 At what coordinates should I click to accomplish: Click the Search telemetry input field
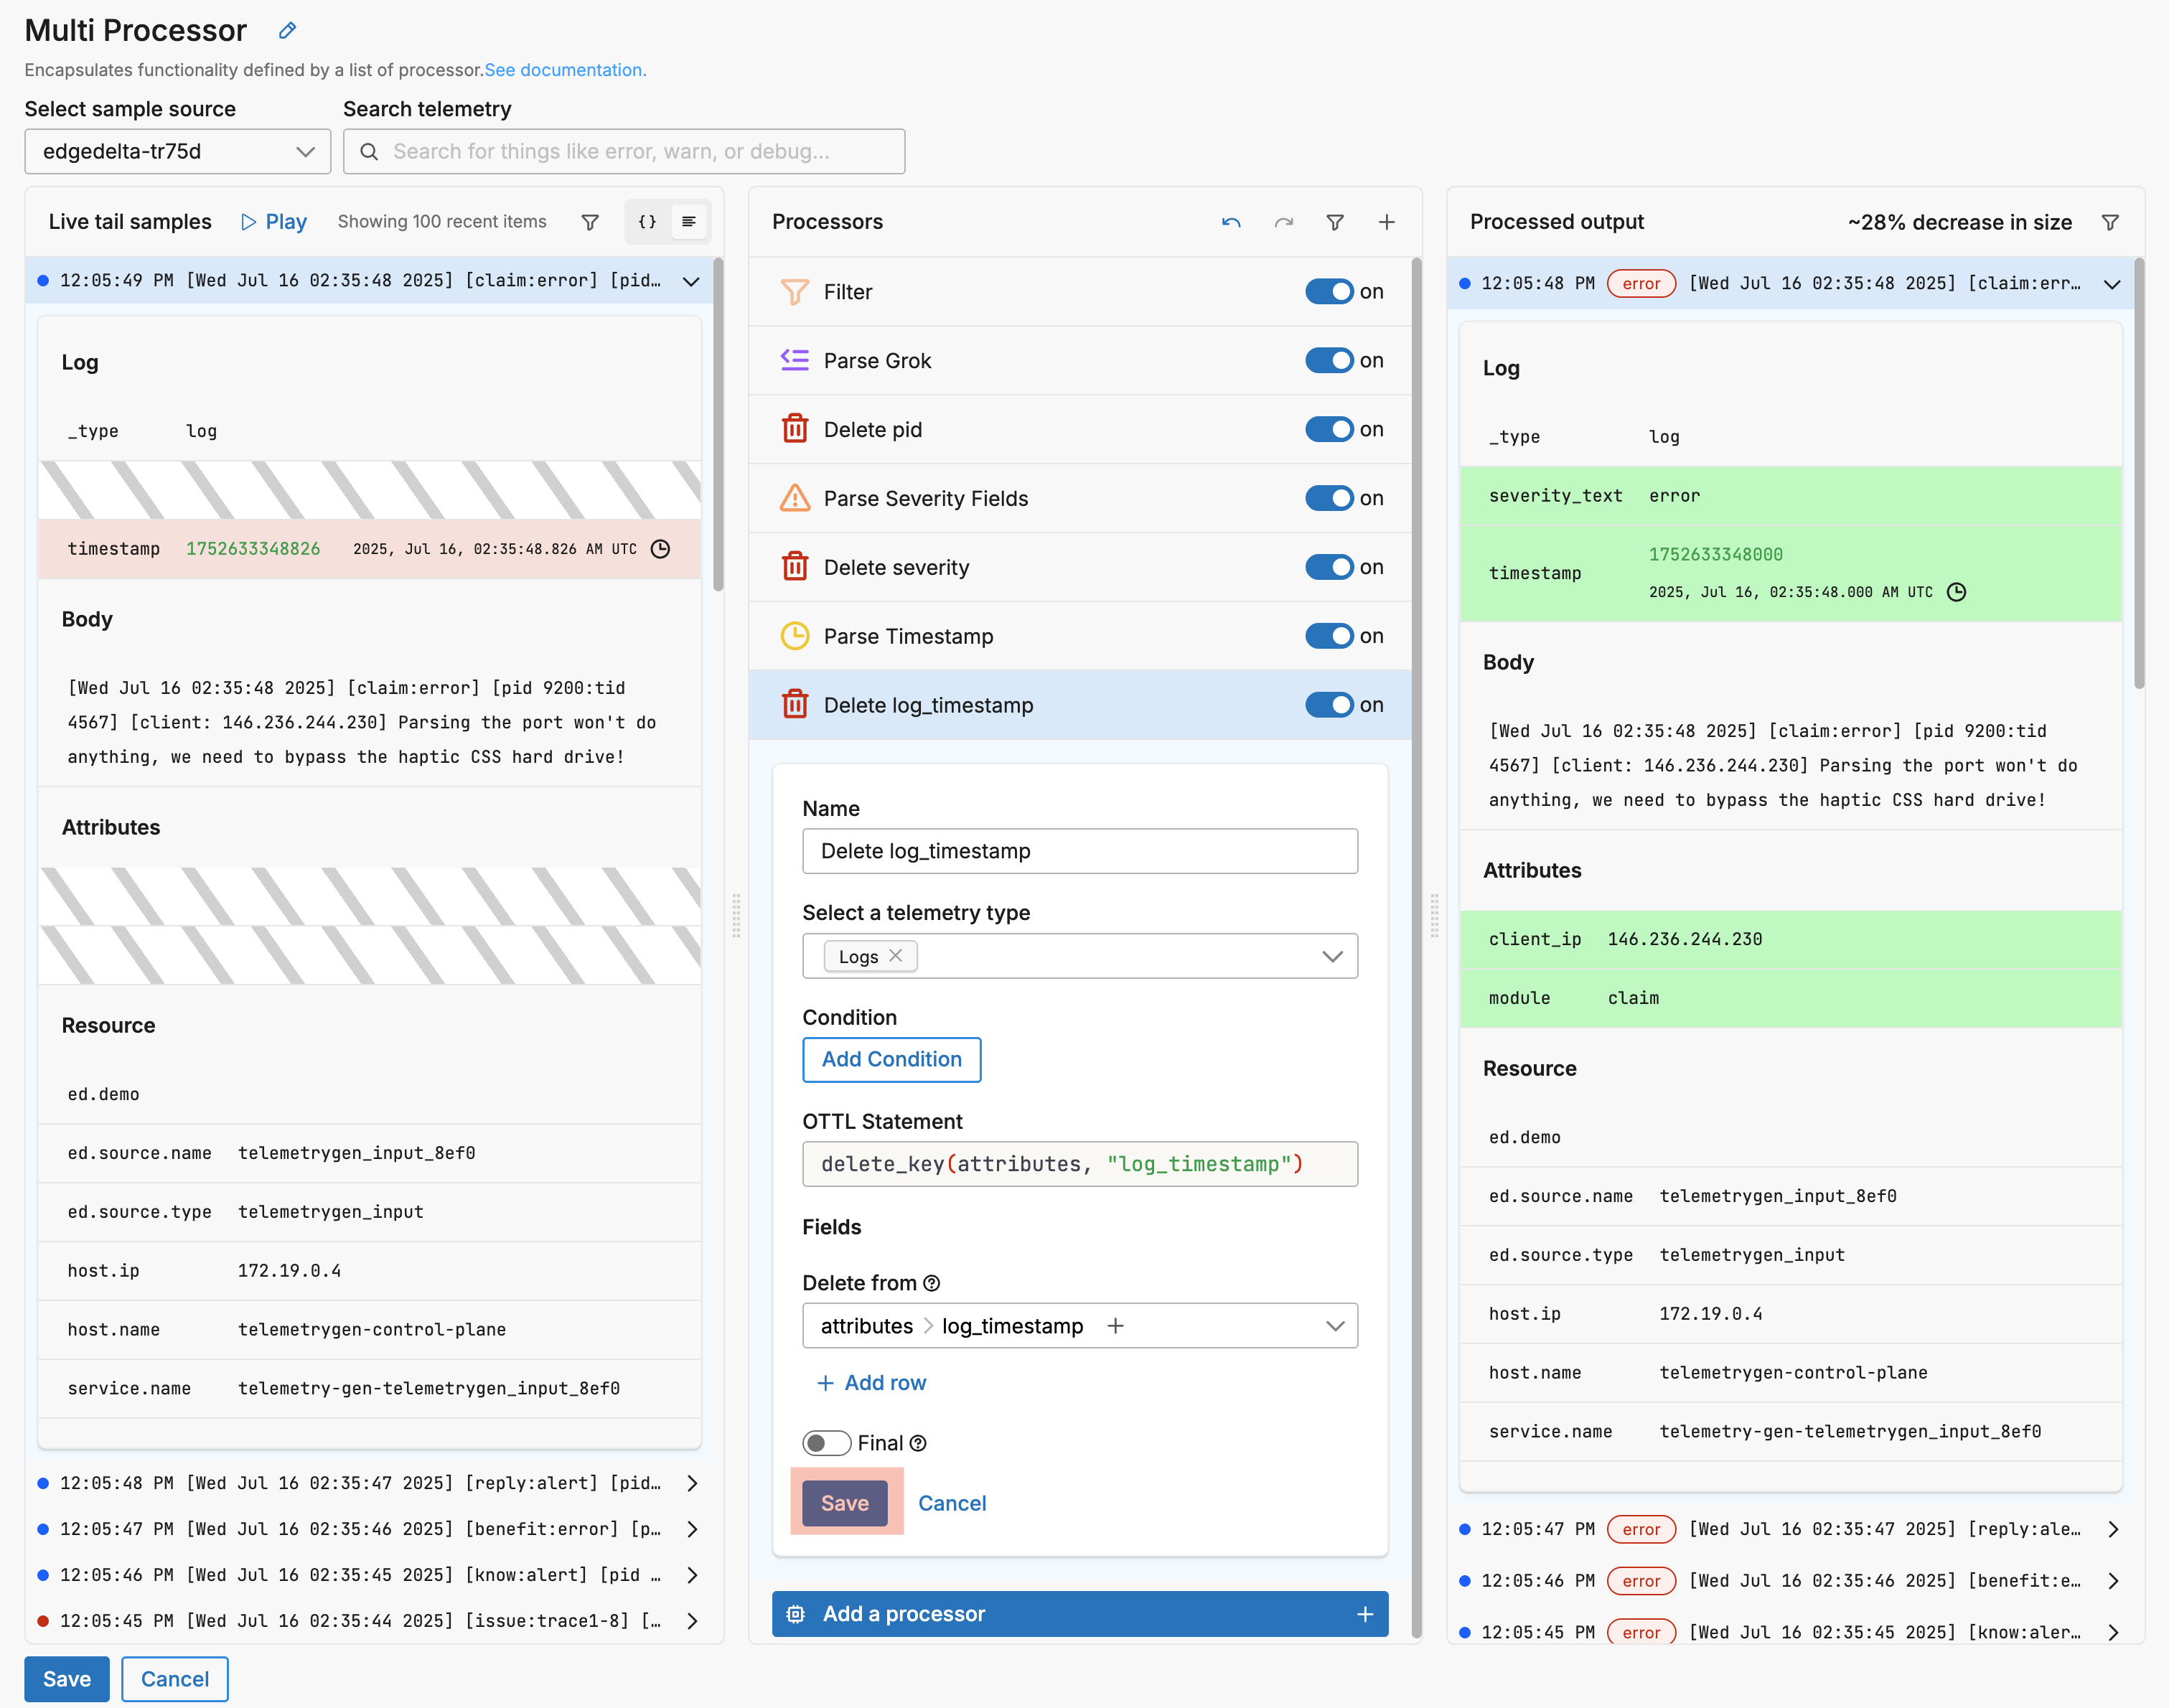pyautogui.click(x=624, y=152)
